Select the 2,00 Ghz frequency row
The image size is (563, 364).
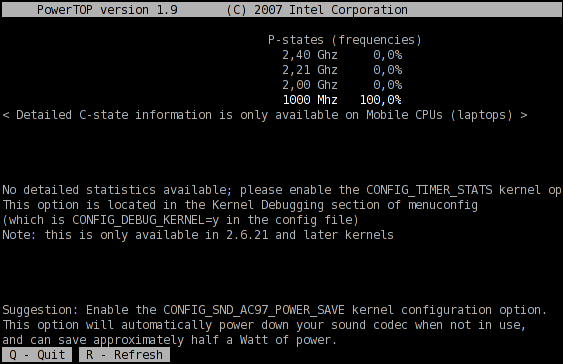pyautogui.click(x=342, y=85)
